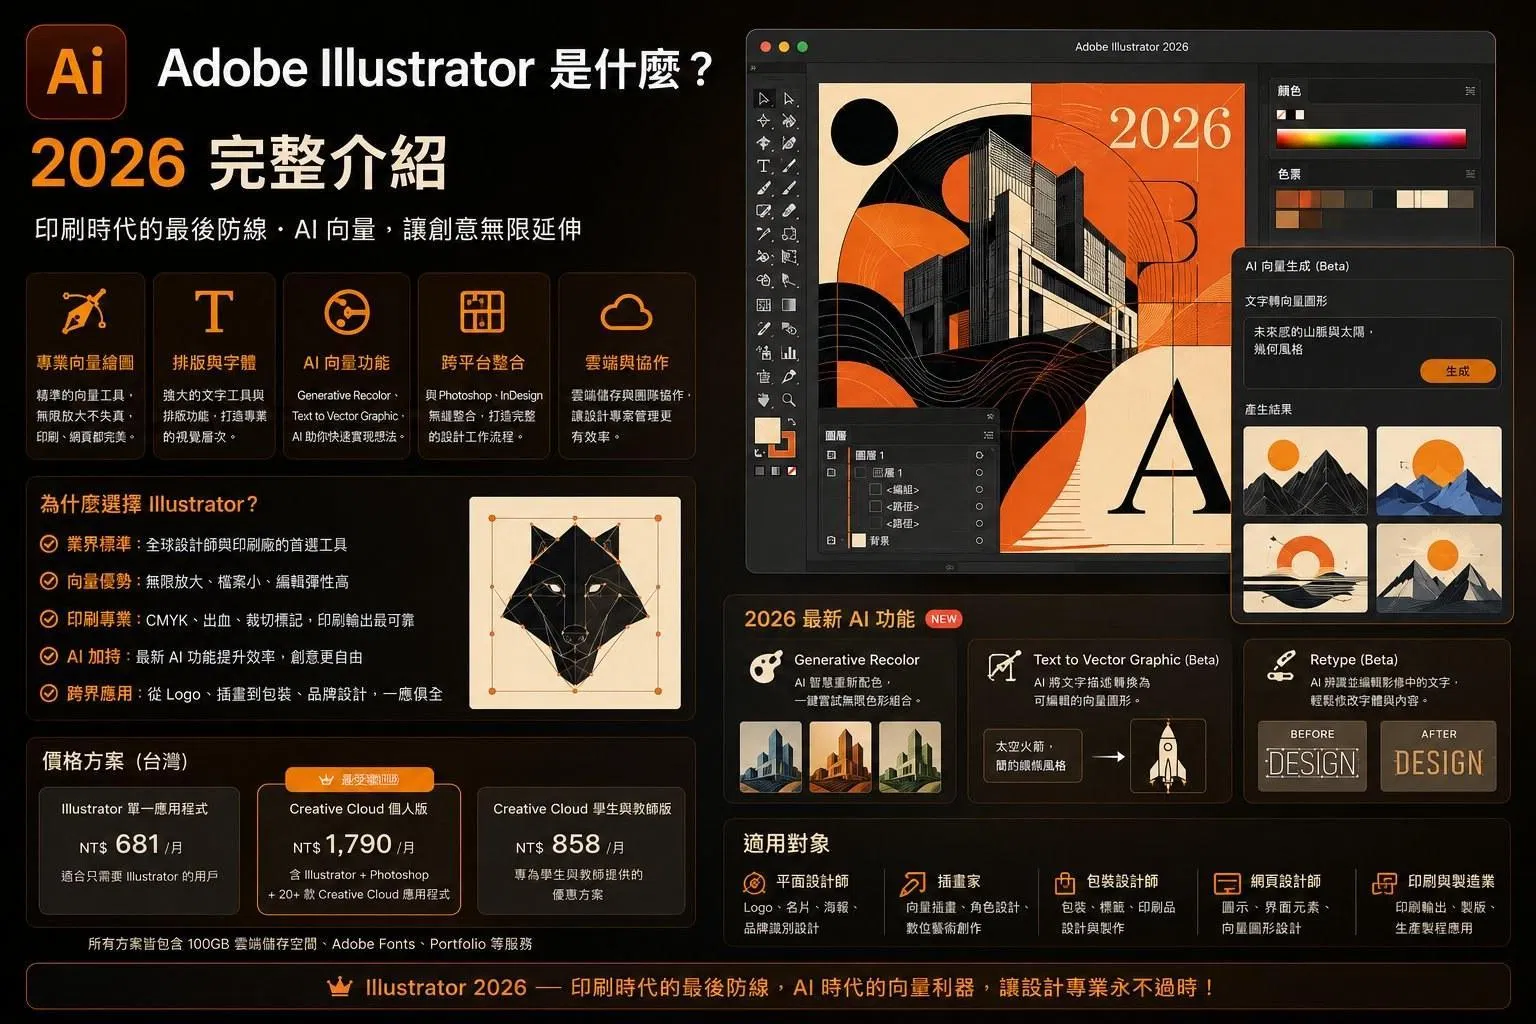
Task: Click the cloud icon above 雲端與協作
Action: 627,312
